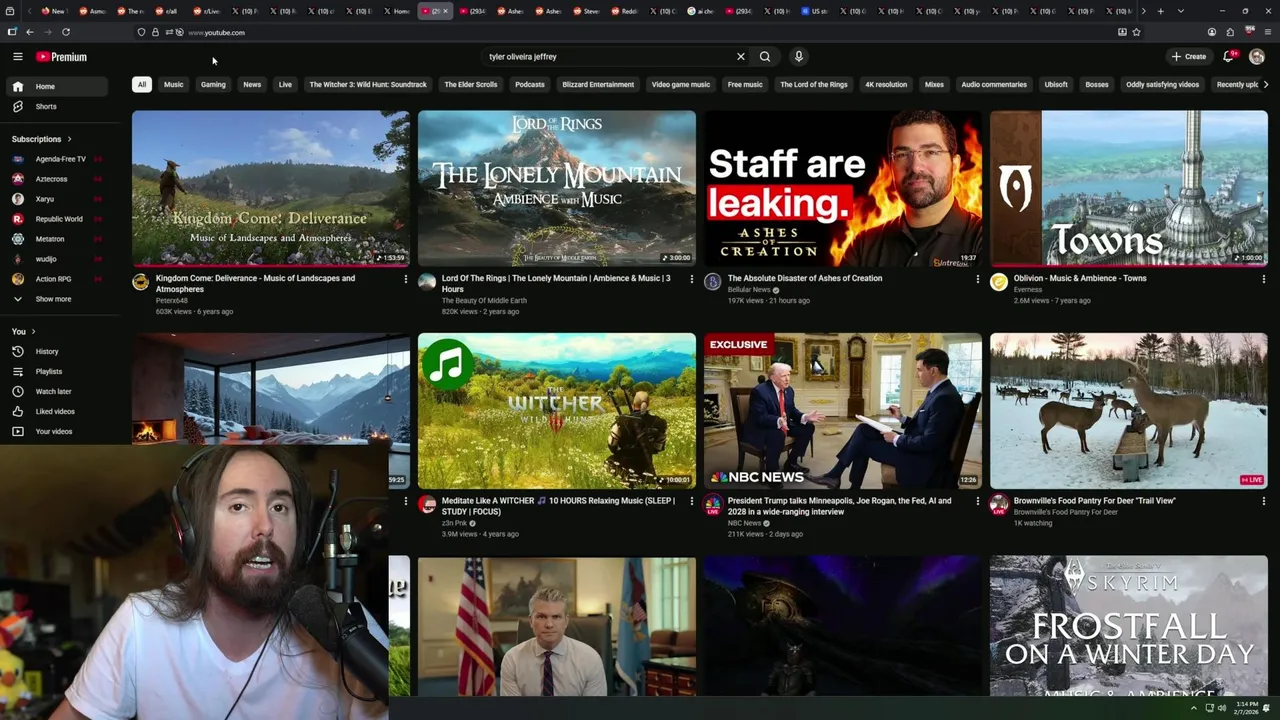
Task: Open the YouTube hamburger guide menu
Action: click(17, 57)
